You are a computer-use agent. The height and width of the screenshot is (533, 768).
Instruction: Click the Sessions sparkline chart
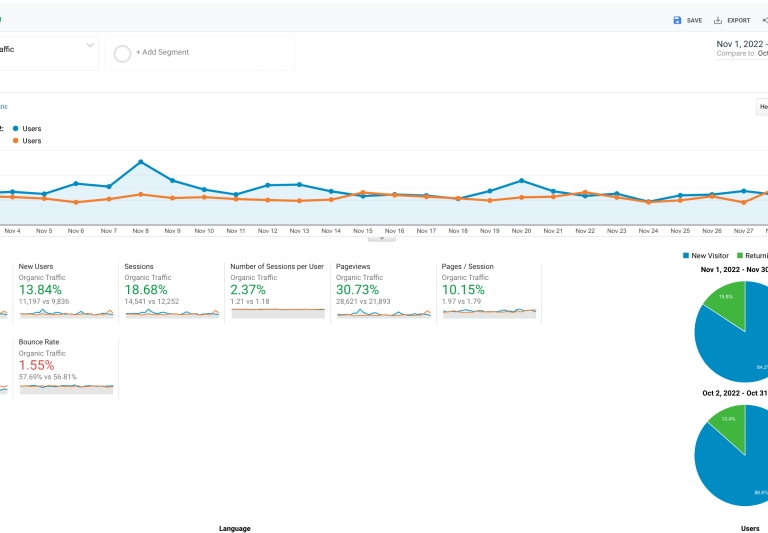pyautogui.click(x=171, y=313)
